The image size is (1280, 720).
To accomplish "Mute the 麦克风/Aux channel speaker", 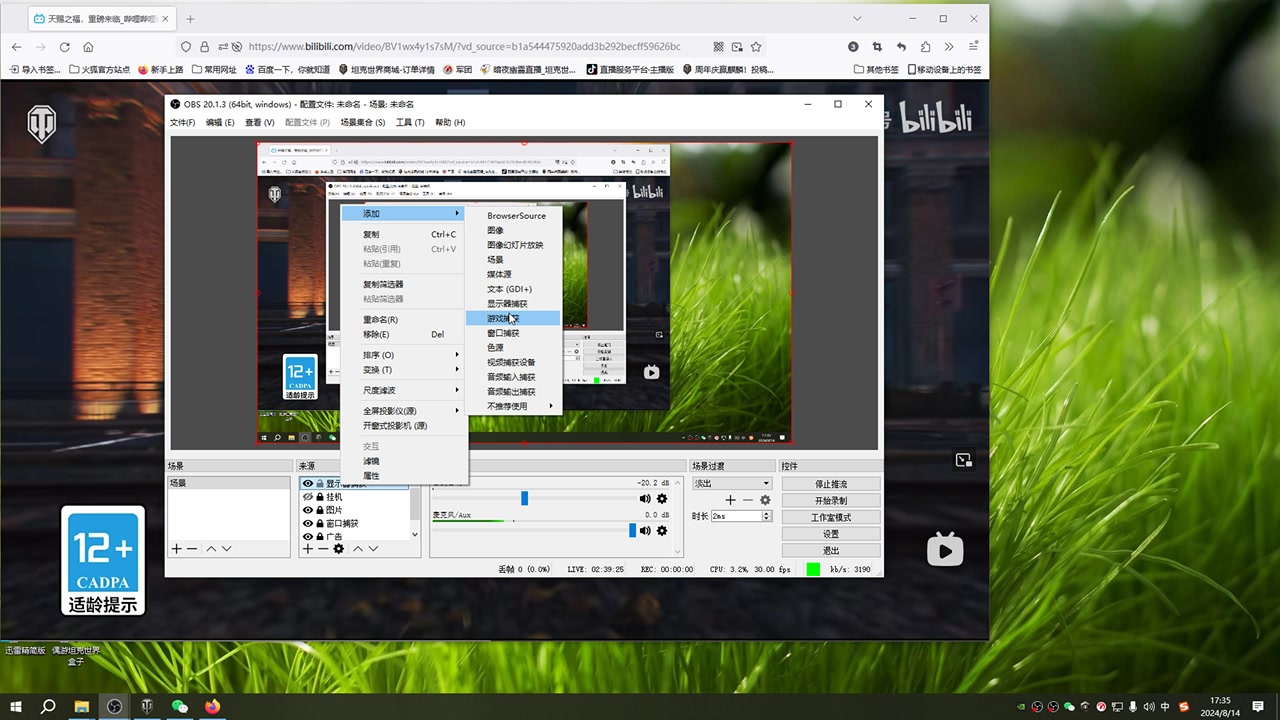I will tap(645, 530).
